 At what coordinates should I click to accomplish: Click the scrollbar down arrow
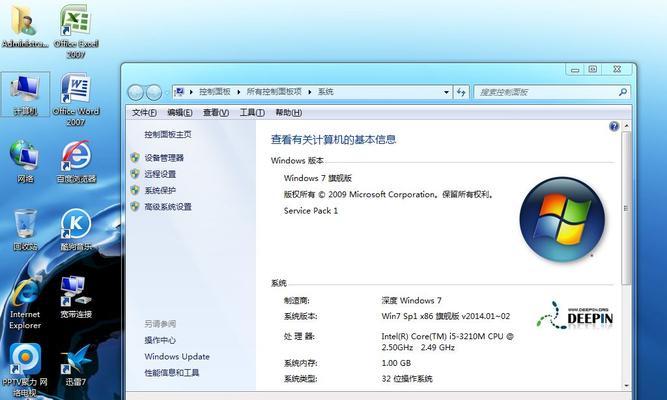(626, 386)
